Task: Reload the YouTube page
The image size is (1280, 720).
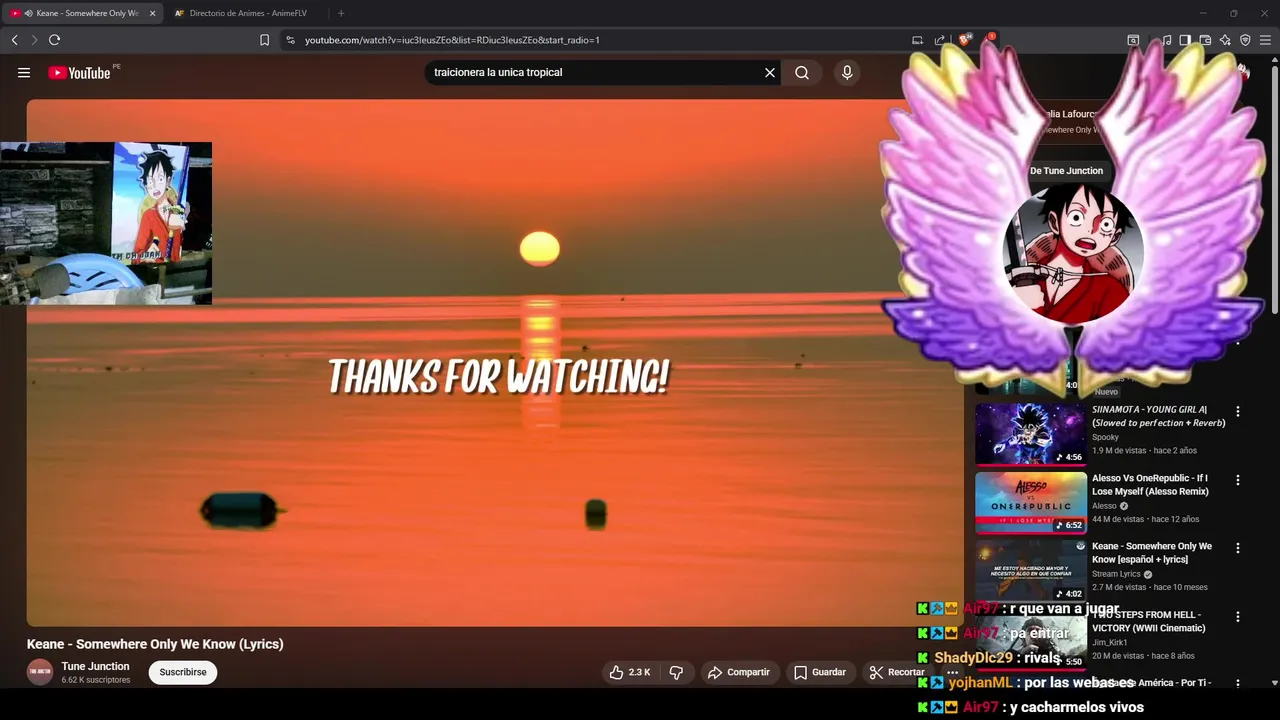Action: coord(55,40)
